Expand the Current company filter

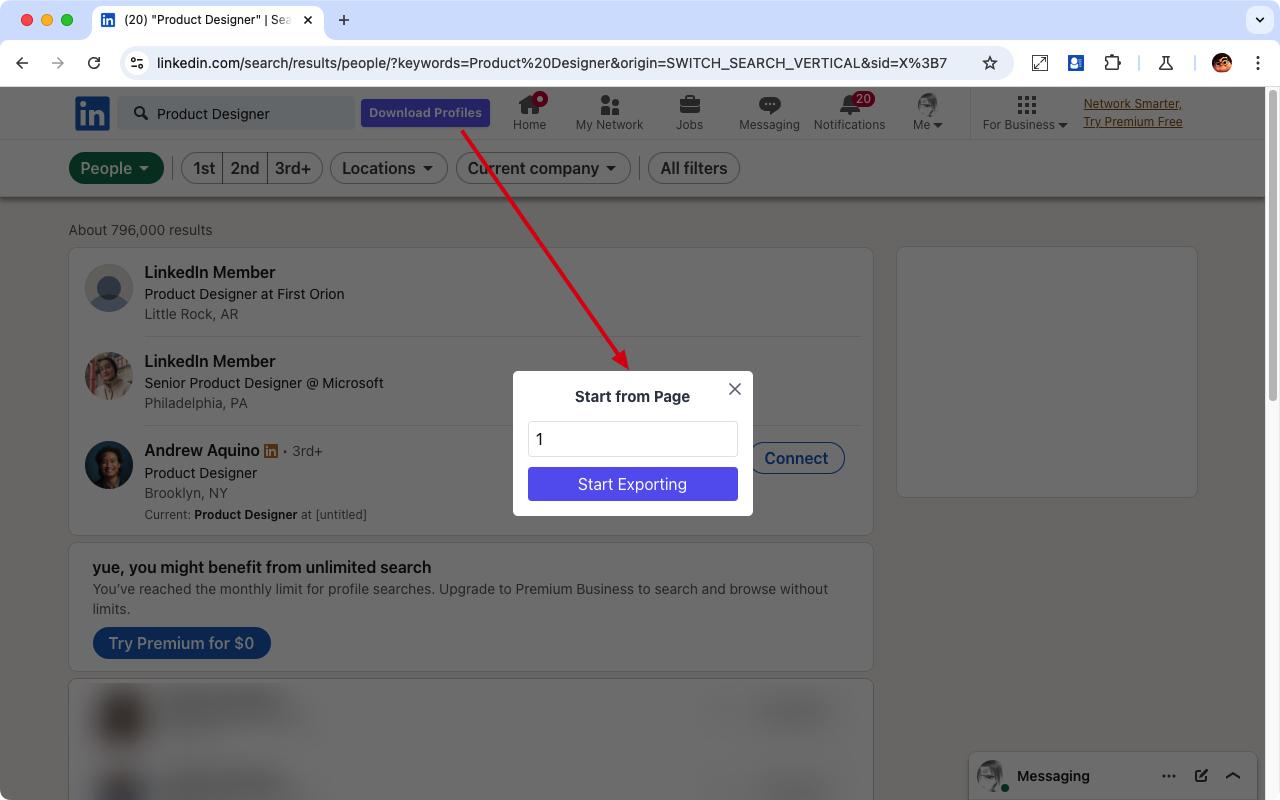coord(542,168)
